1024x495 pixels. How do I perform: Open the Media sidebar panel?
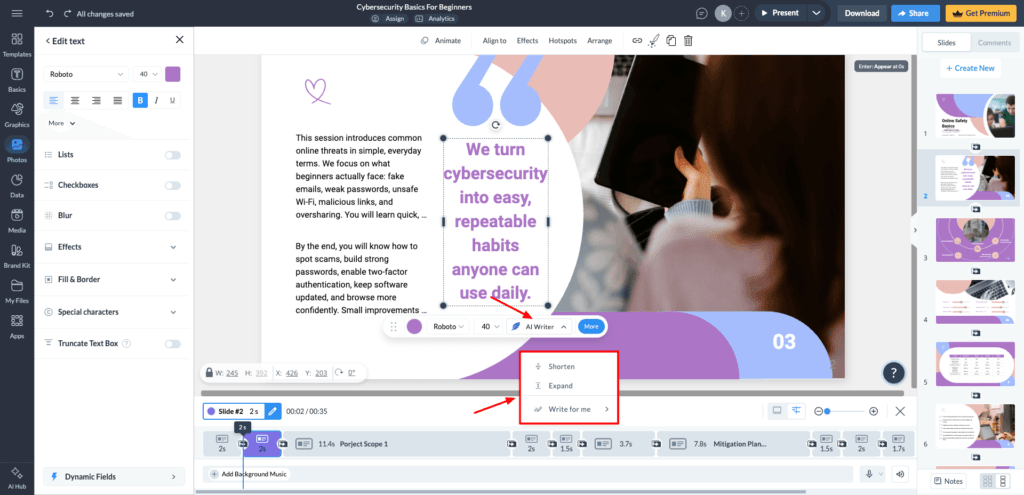pos(17,221)
